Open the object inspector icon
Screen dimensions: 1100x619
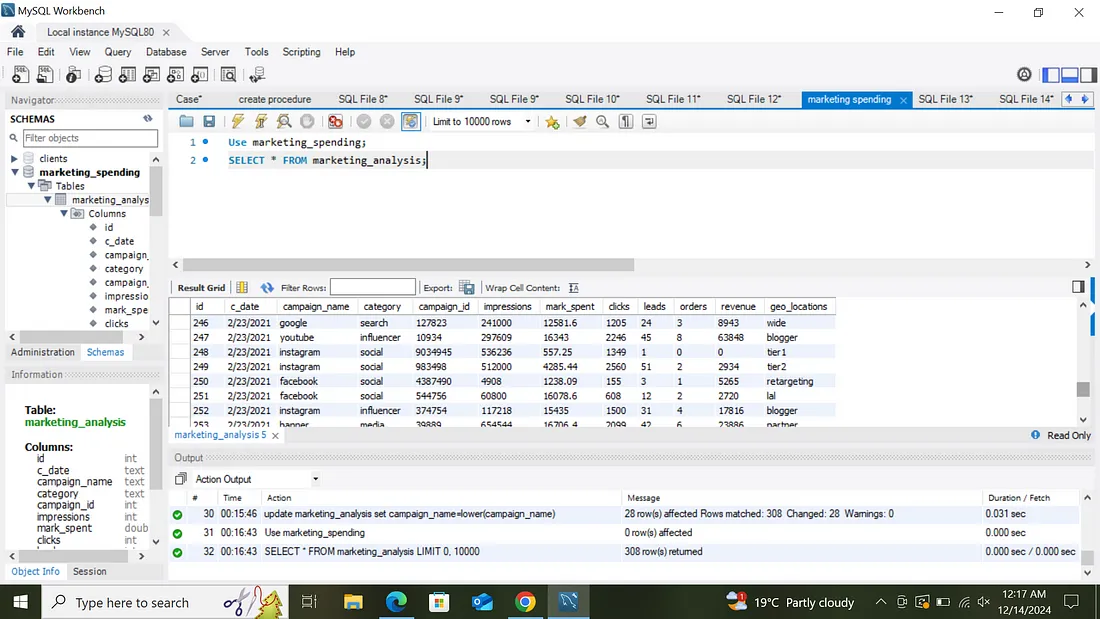(x=74, y=74)
